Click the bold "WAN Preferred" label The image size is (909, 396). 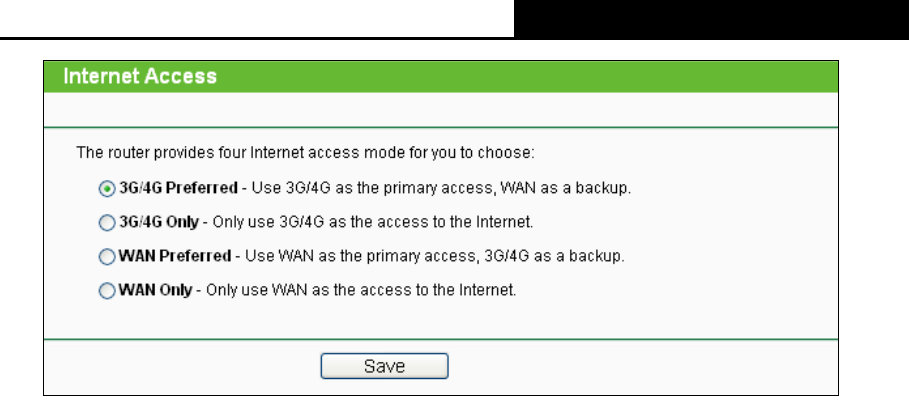pyautogui.click(x=174, y=256)
